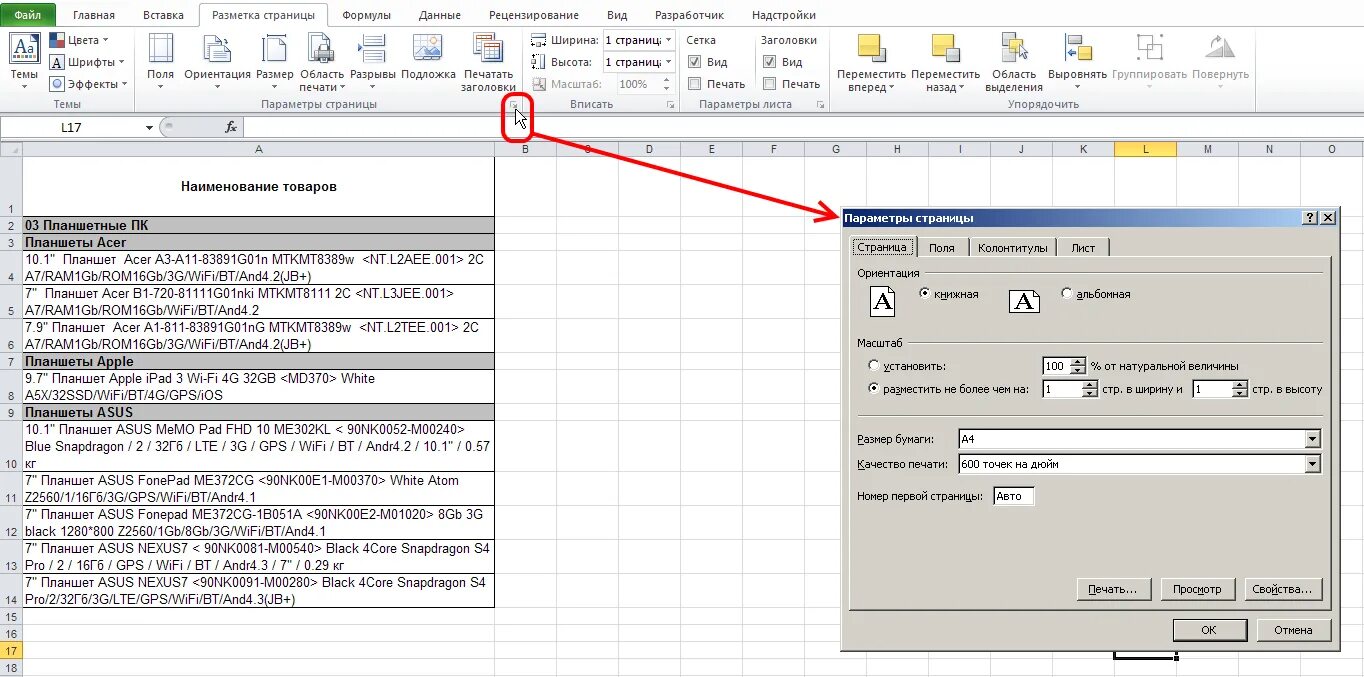Click the Размер (Size) icon
The image size is (1364, 677).
[x=274, y=48]
